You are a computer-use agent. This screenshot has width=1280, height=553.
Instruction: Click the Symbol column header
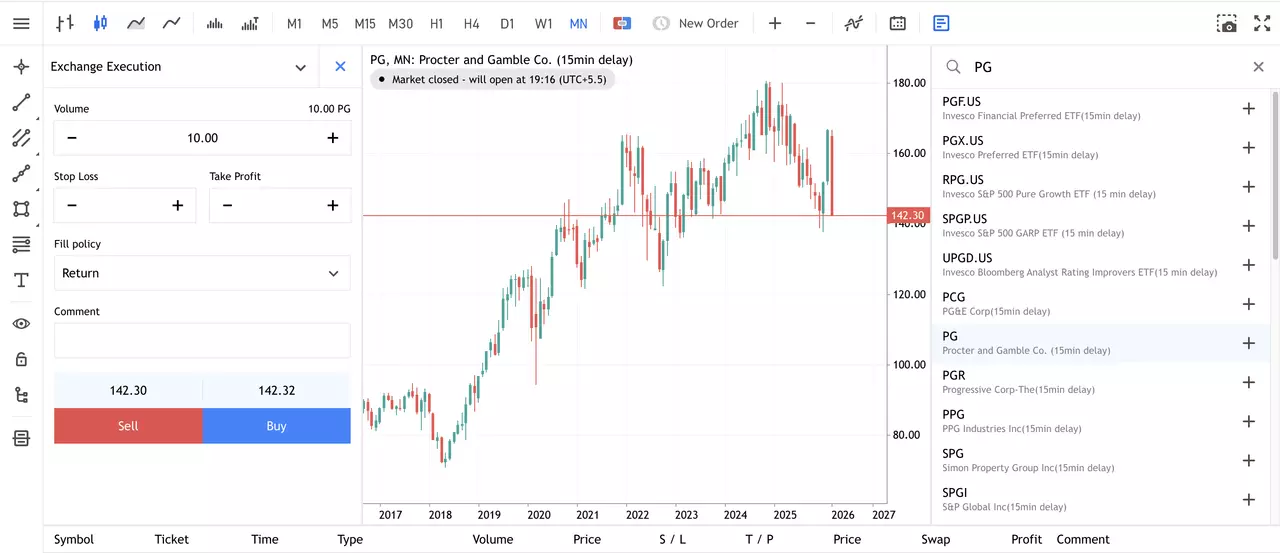pyautogui.click(x=74, y=539)
